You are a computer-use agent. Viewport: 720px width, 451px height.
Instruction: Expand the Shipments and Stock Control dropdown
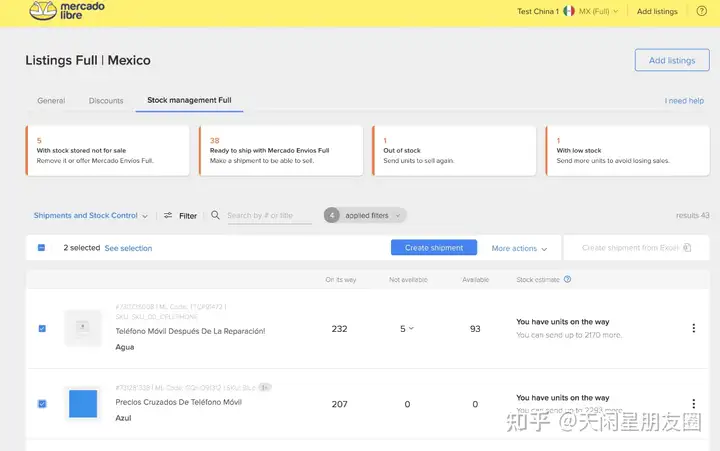[90, 215]
